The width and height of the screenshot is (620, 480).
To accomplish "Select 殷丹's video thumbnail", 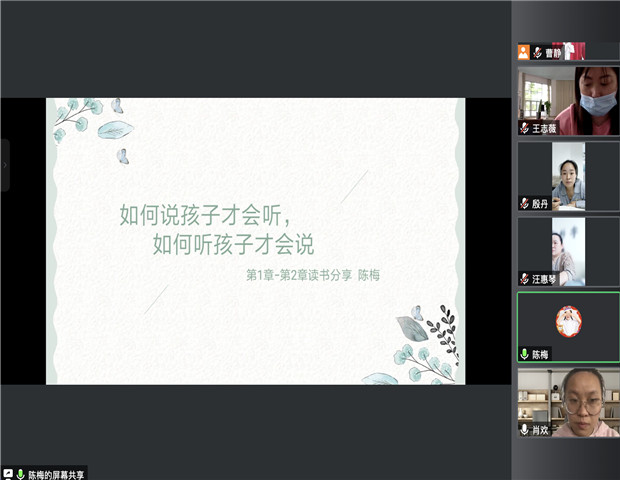I will click(x=566, y=176).
